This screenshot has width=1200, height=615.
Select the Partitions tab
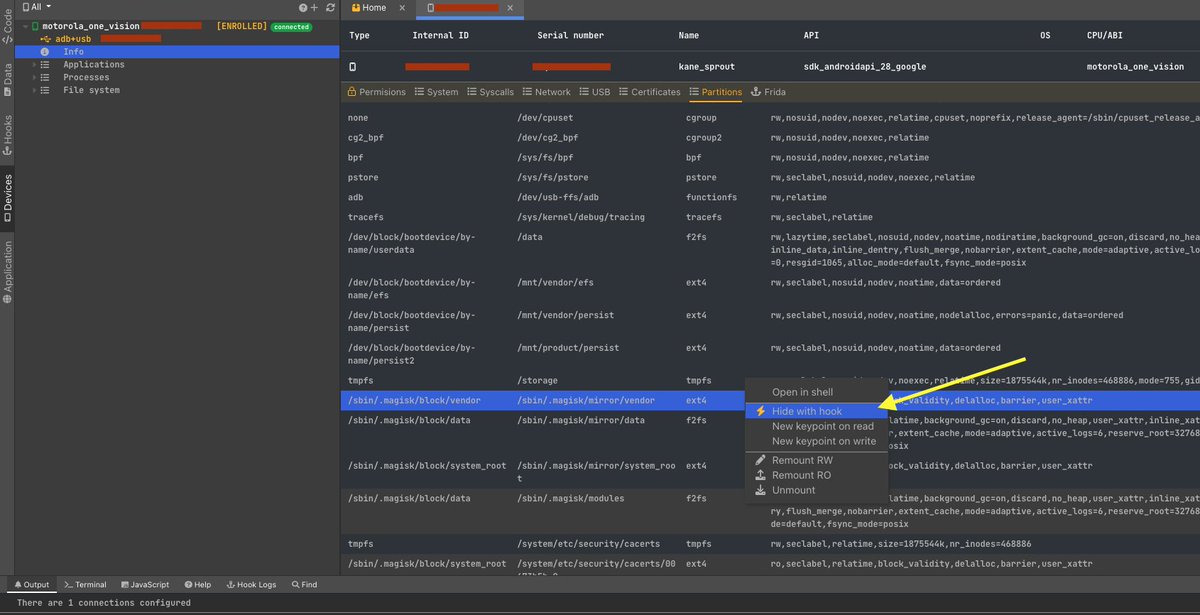pos(716,91)
